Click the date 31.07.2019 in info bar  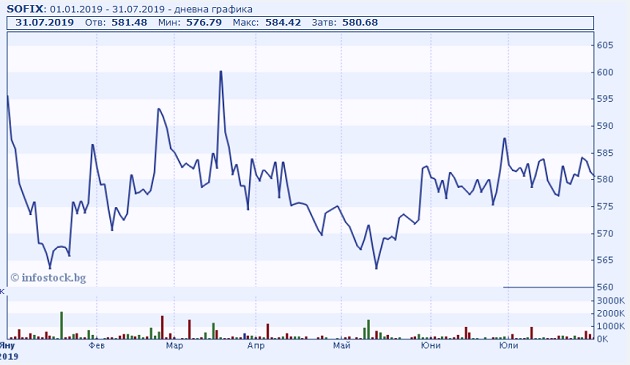pos(45,23)
